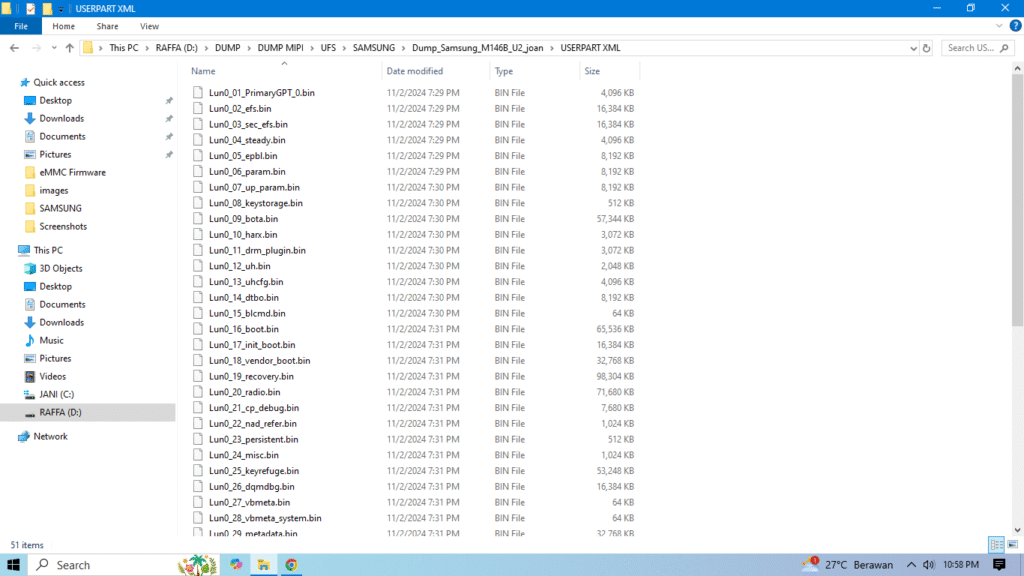This screenshot has height=576, width=1024.
Task: Open the Home ribbon tab
Action: click(x=63, y=26)
